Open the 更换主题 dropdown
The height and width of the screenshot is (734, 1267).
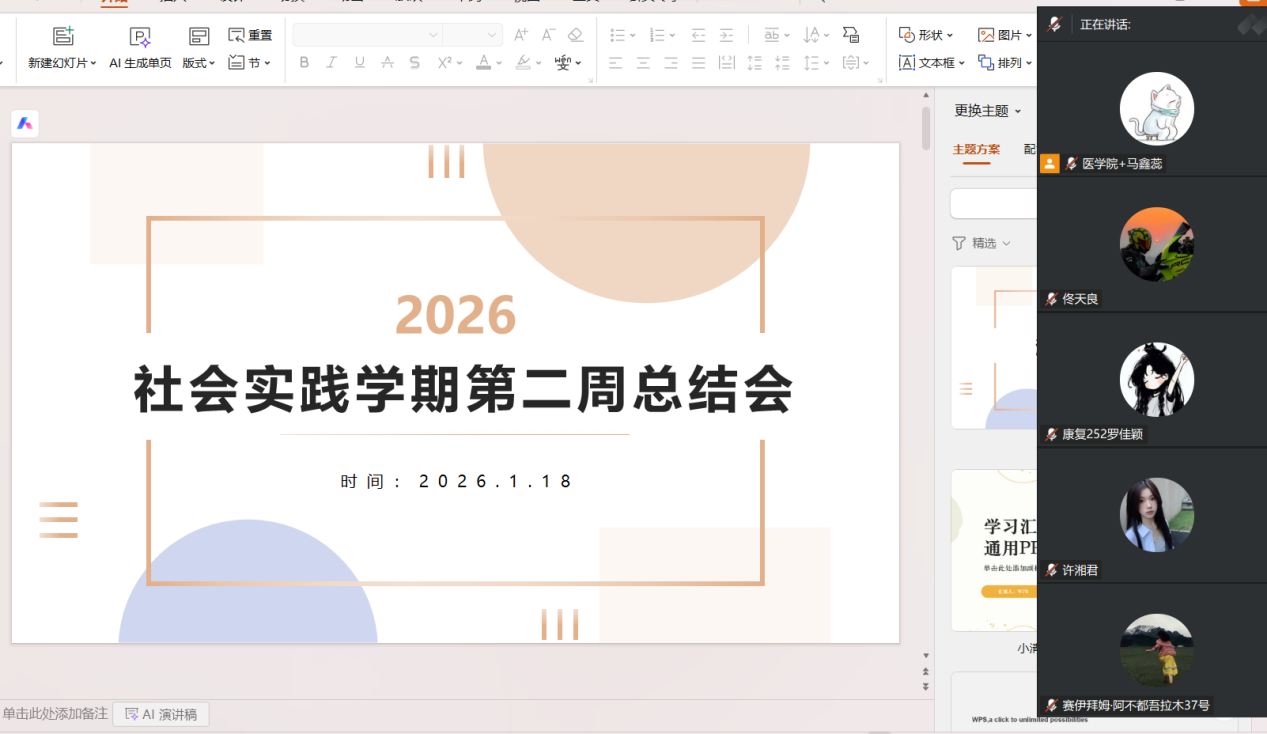[987, 111]
